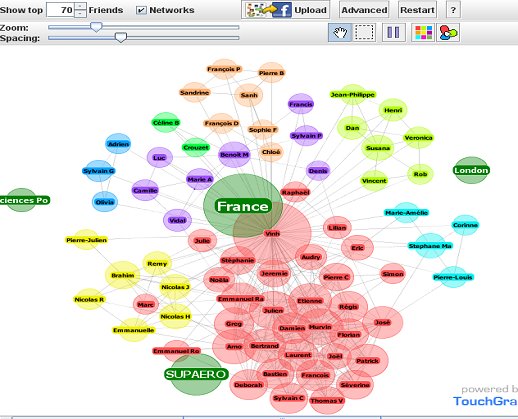518x419 pixels.
Task: Click the Jean-Philippe node
Action: [353, 95]
